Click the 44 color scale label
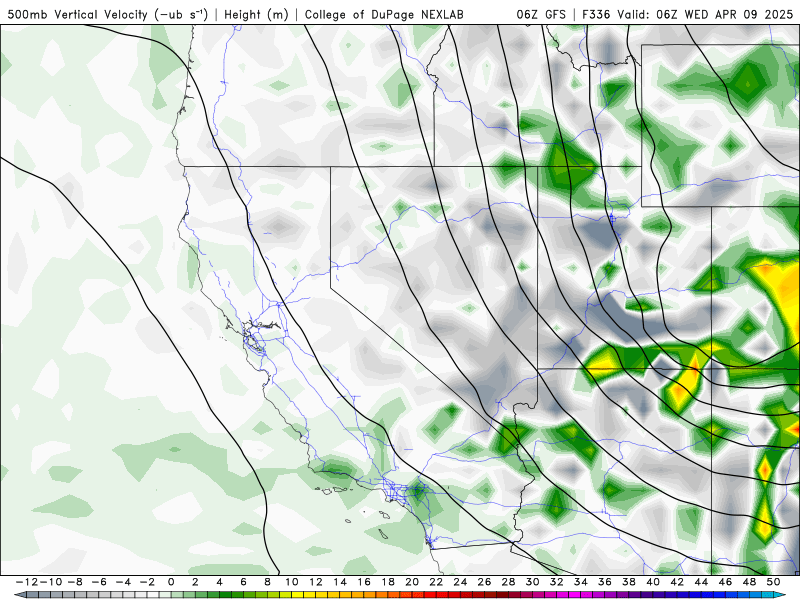 (702, 582)
